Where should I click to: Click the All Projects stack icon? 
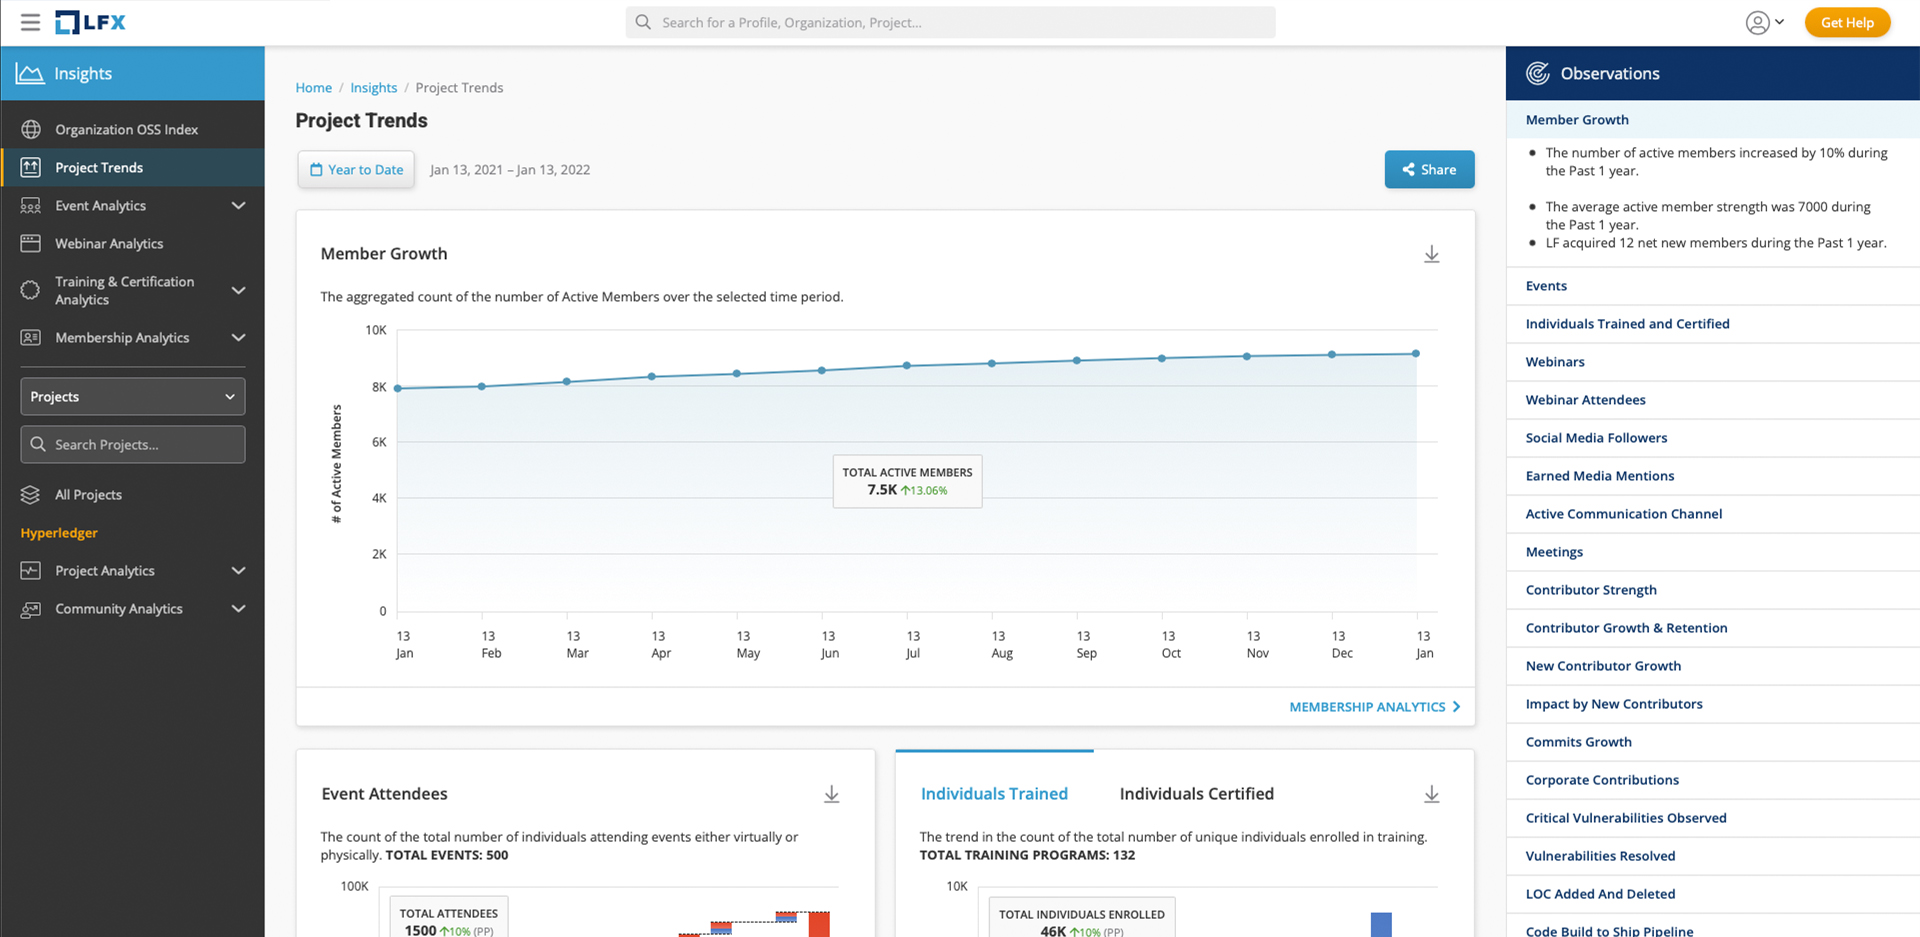pos(31,495)
